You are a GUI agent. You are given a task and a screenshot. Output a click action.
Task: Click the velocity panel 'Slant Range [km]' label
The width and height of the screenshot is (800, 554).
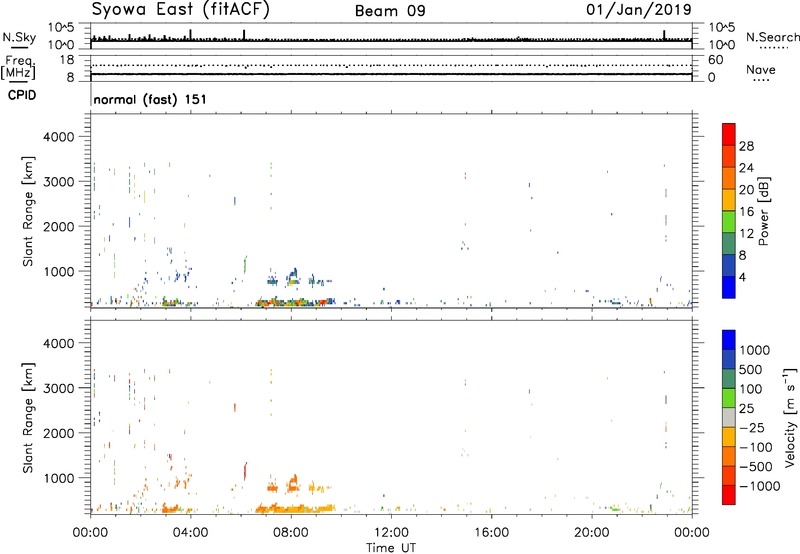coord(28,418)
